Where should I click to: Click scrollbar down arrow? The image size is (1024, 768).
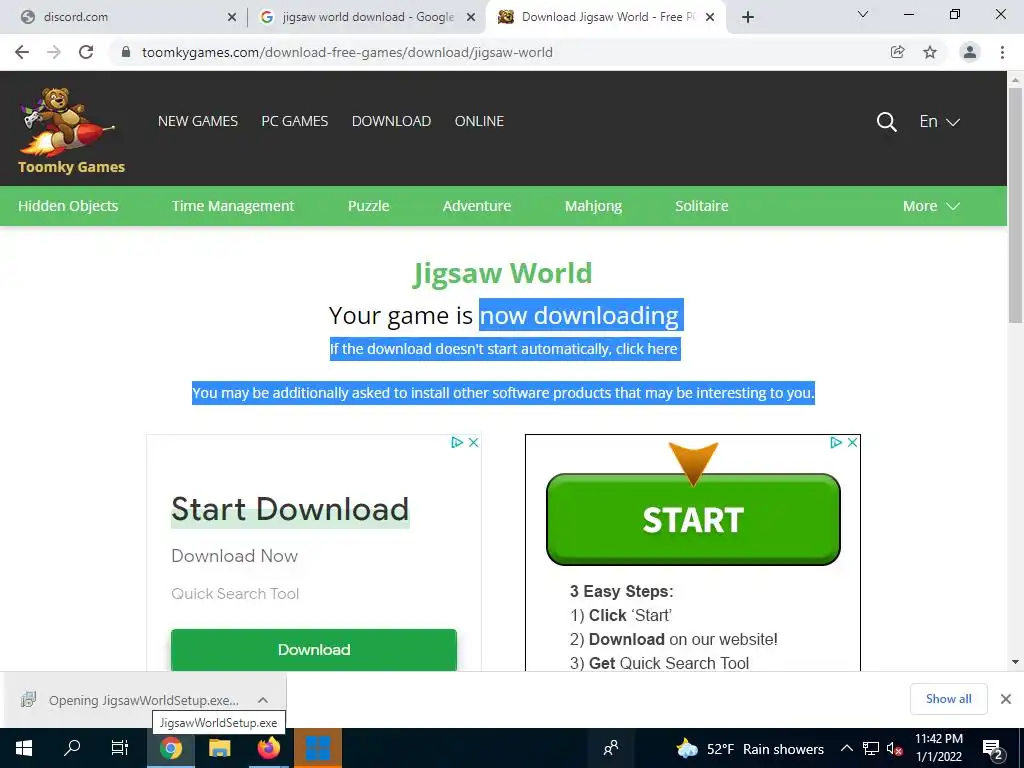click(x=1015, y=662)
